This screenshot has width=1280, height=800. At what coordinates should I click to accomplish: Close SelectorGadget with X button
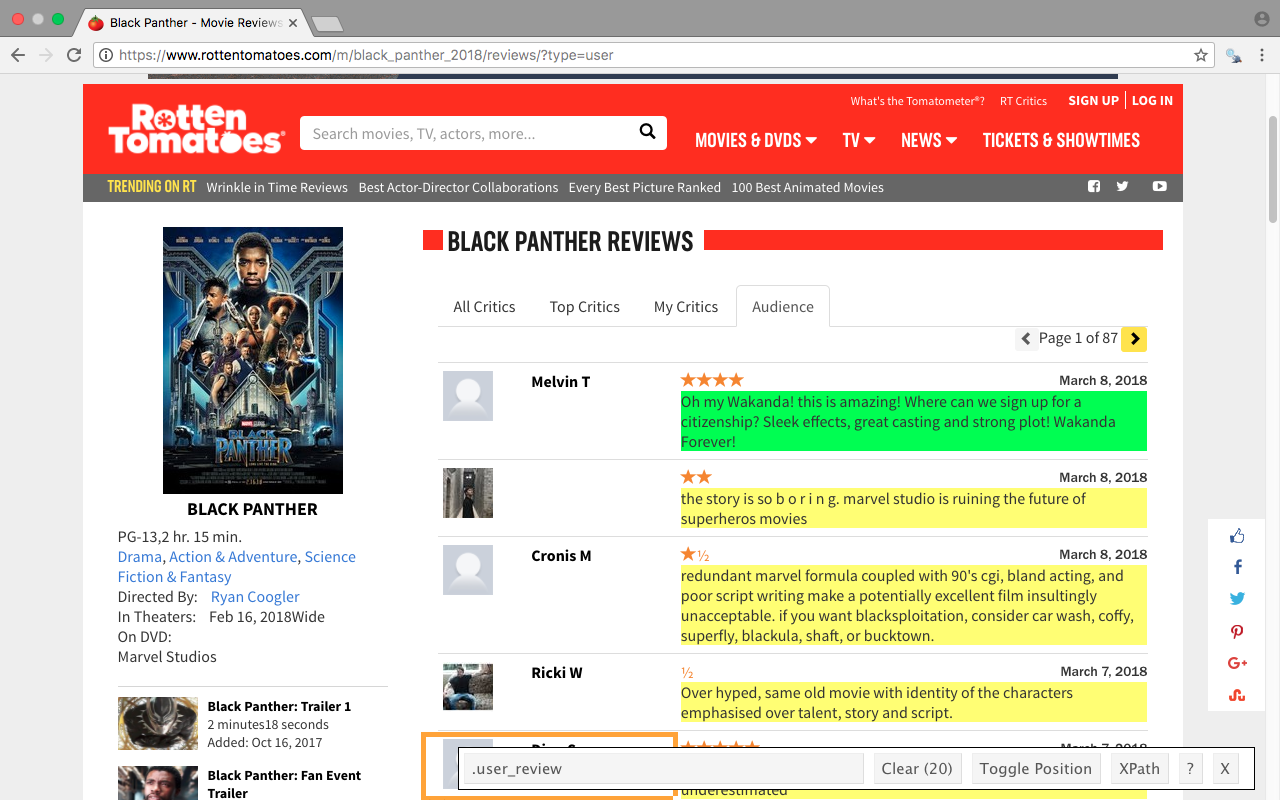(x=1225, y=769)
